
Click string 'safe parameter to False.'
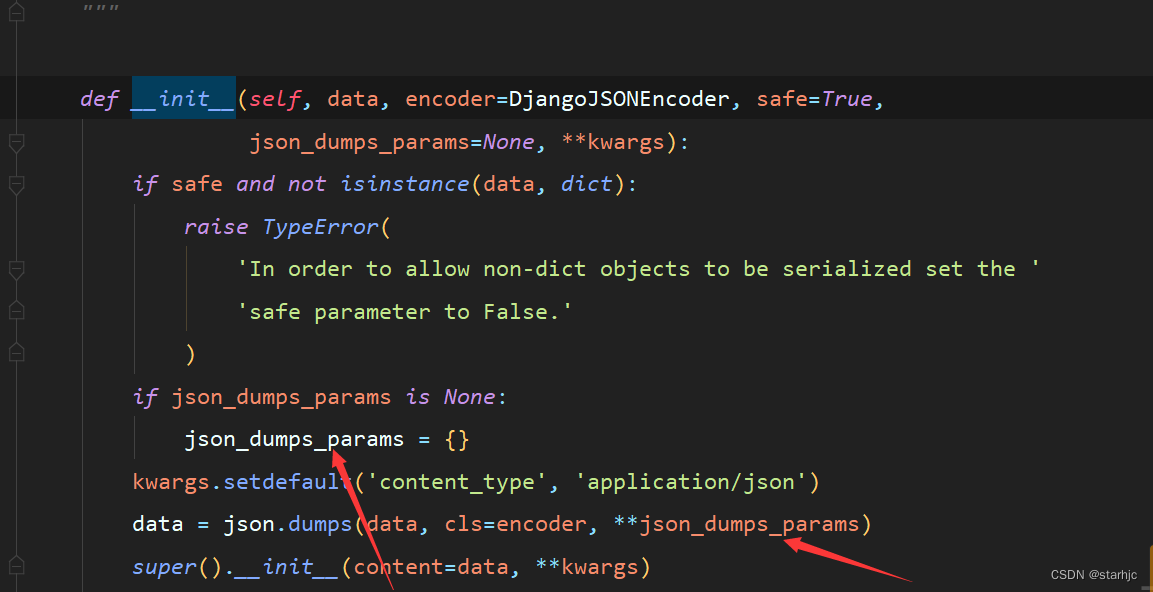404,312
